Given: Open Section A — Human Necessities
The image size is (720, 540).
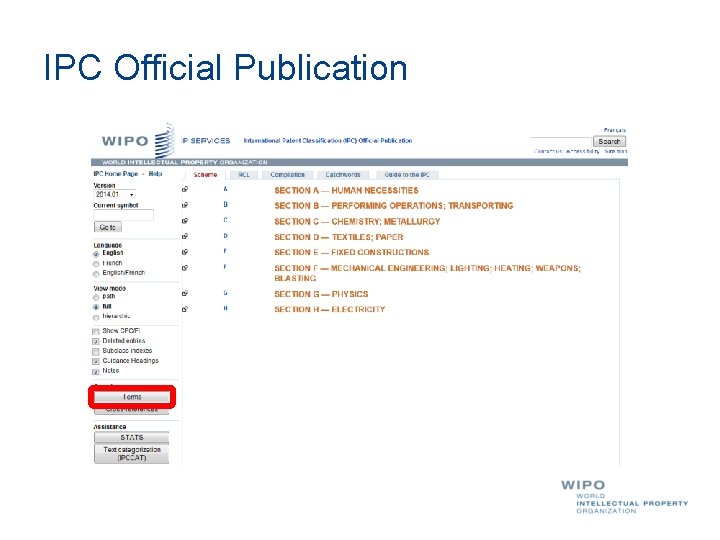Looking at the screenshot, I should [346, 190].
